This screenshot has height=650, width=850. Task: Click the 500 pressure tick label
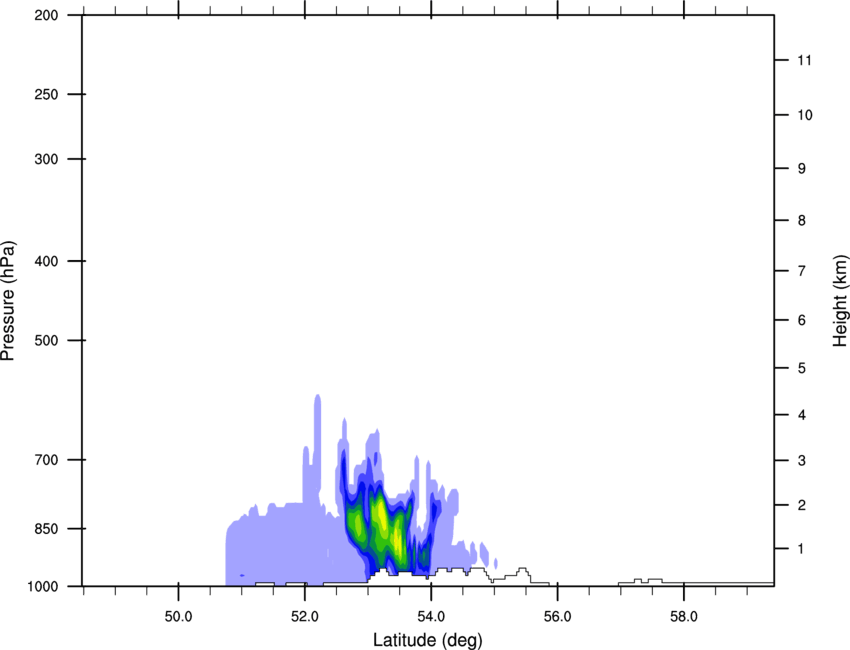point(46,340)
